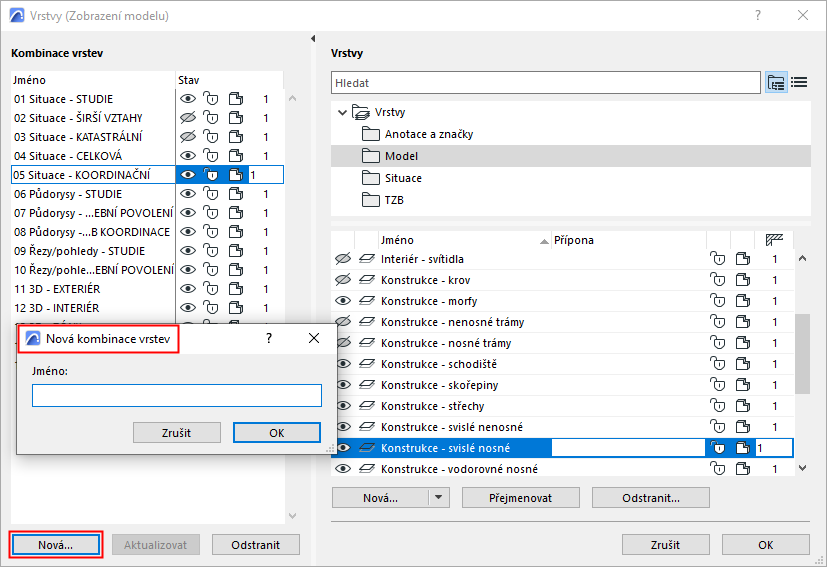
Task: Show the Interiér - svítidla layer
Action: pyautogui.click(x=343, y=259)
